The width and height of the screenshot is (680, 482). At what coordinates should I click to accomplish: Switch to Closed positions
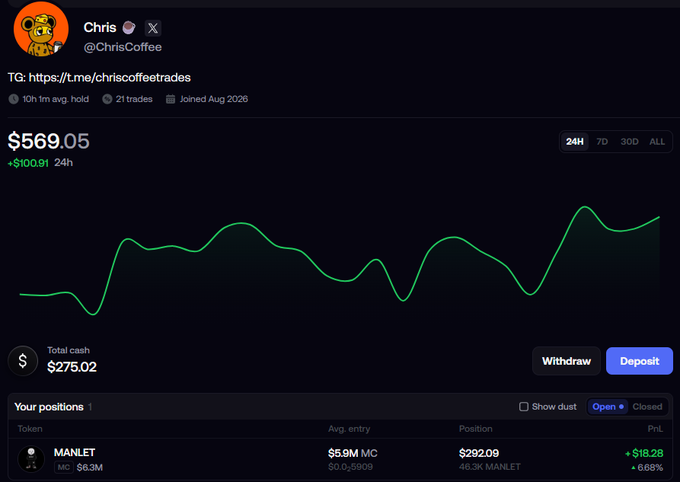tap(647, 407)
